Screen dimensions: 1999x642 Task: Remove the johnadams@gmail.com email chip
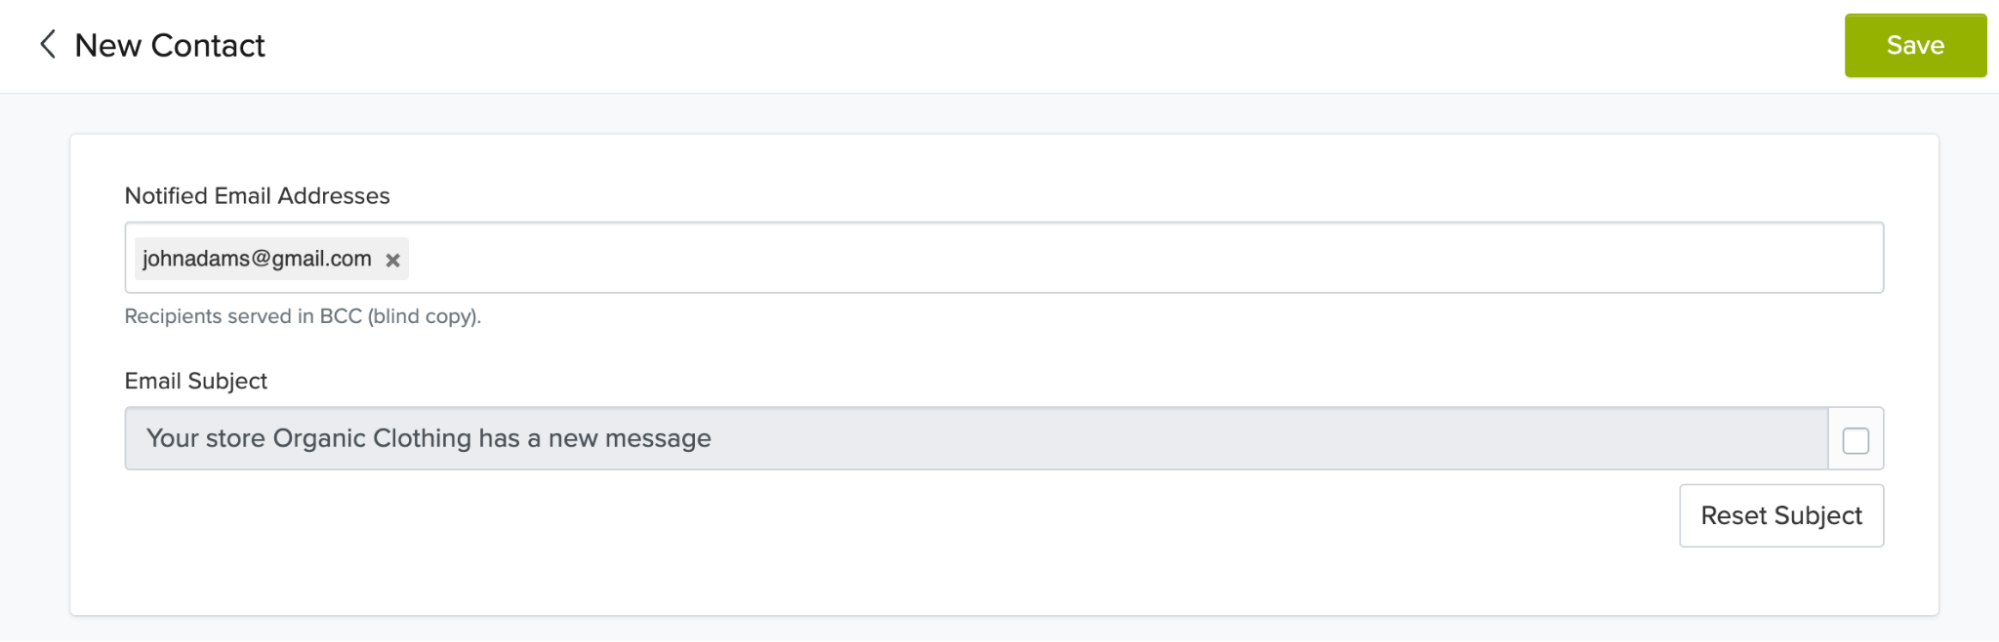click(x=393, y=260)
